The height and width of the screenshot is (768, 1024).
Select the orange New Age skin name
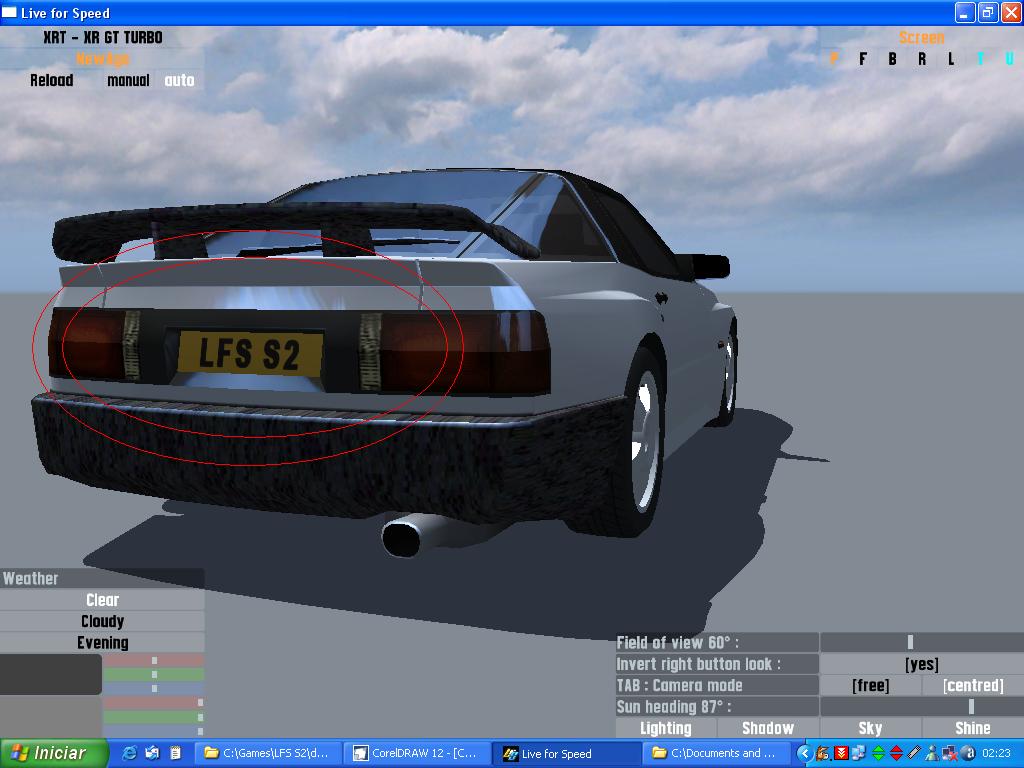point(103,59)
